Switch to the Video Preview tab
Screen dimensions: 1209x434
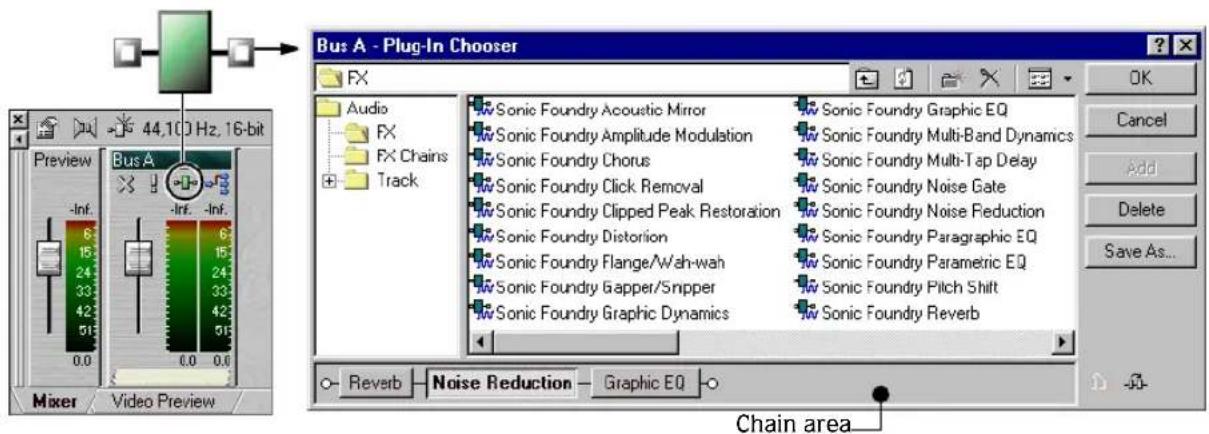coord(162,401)
